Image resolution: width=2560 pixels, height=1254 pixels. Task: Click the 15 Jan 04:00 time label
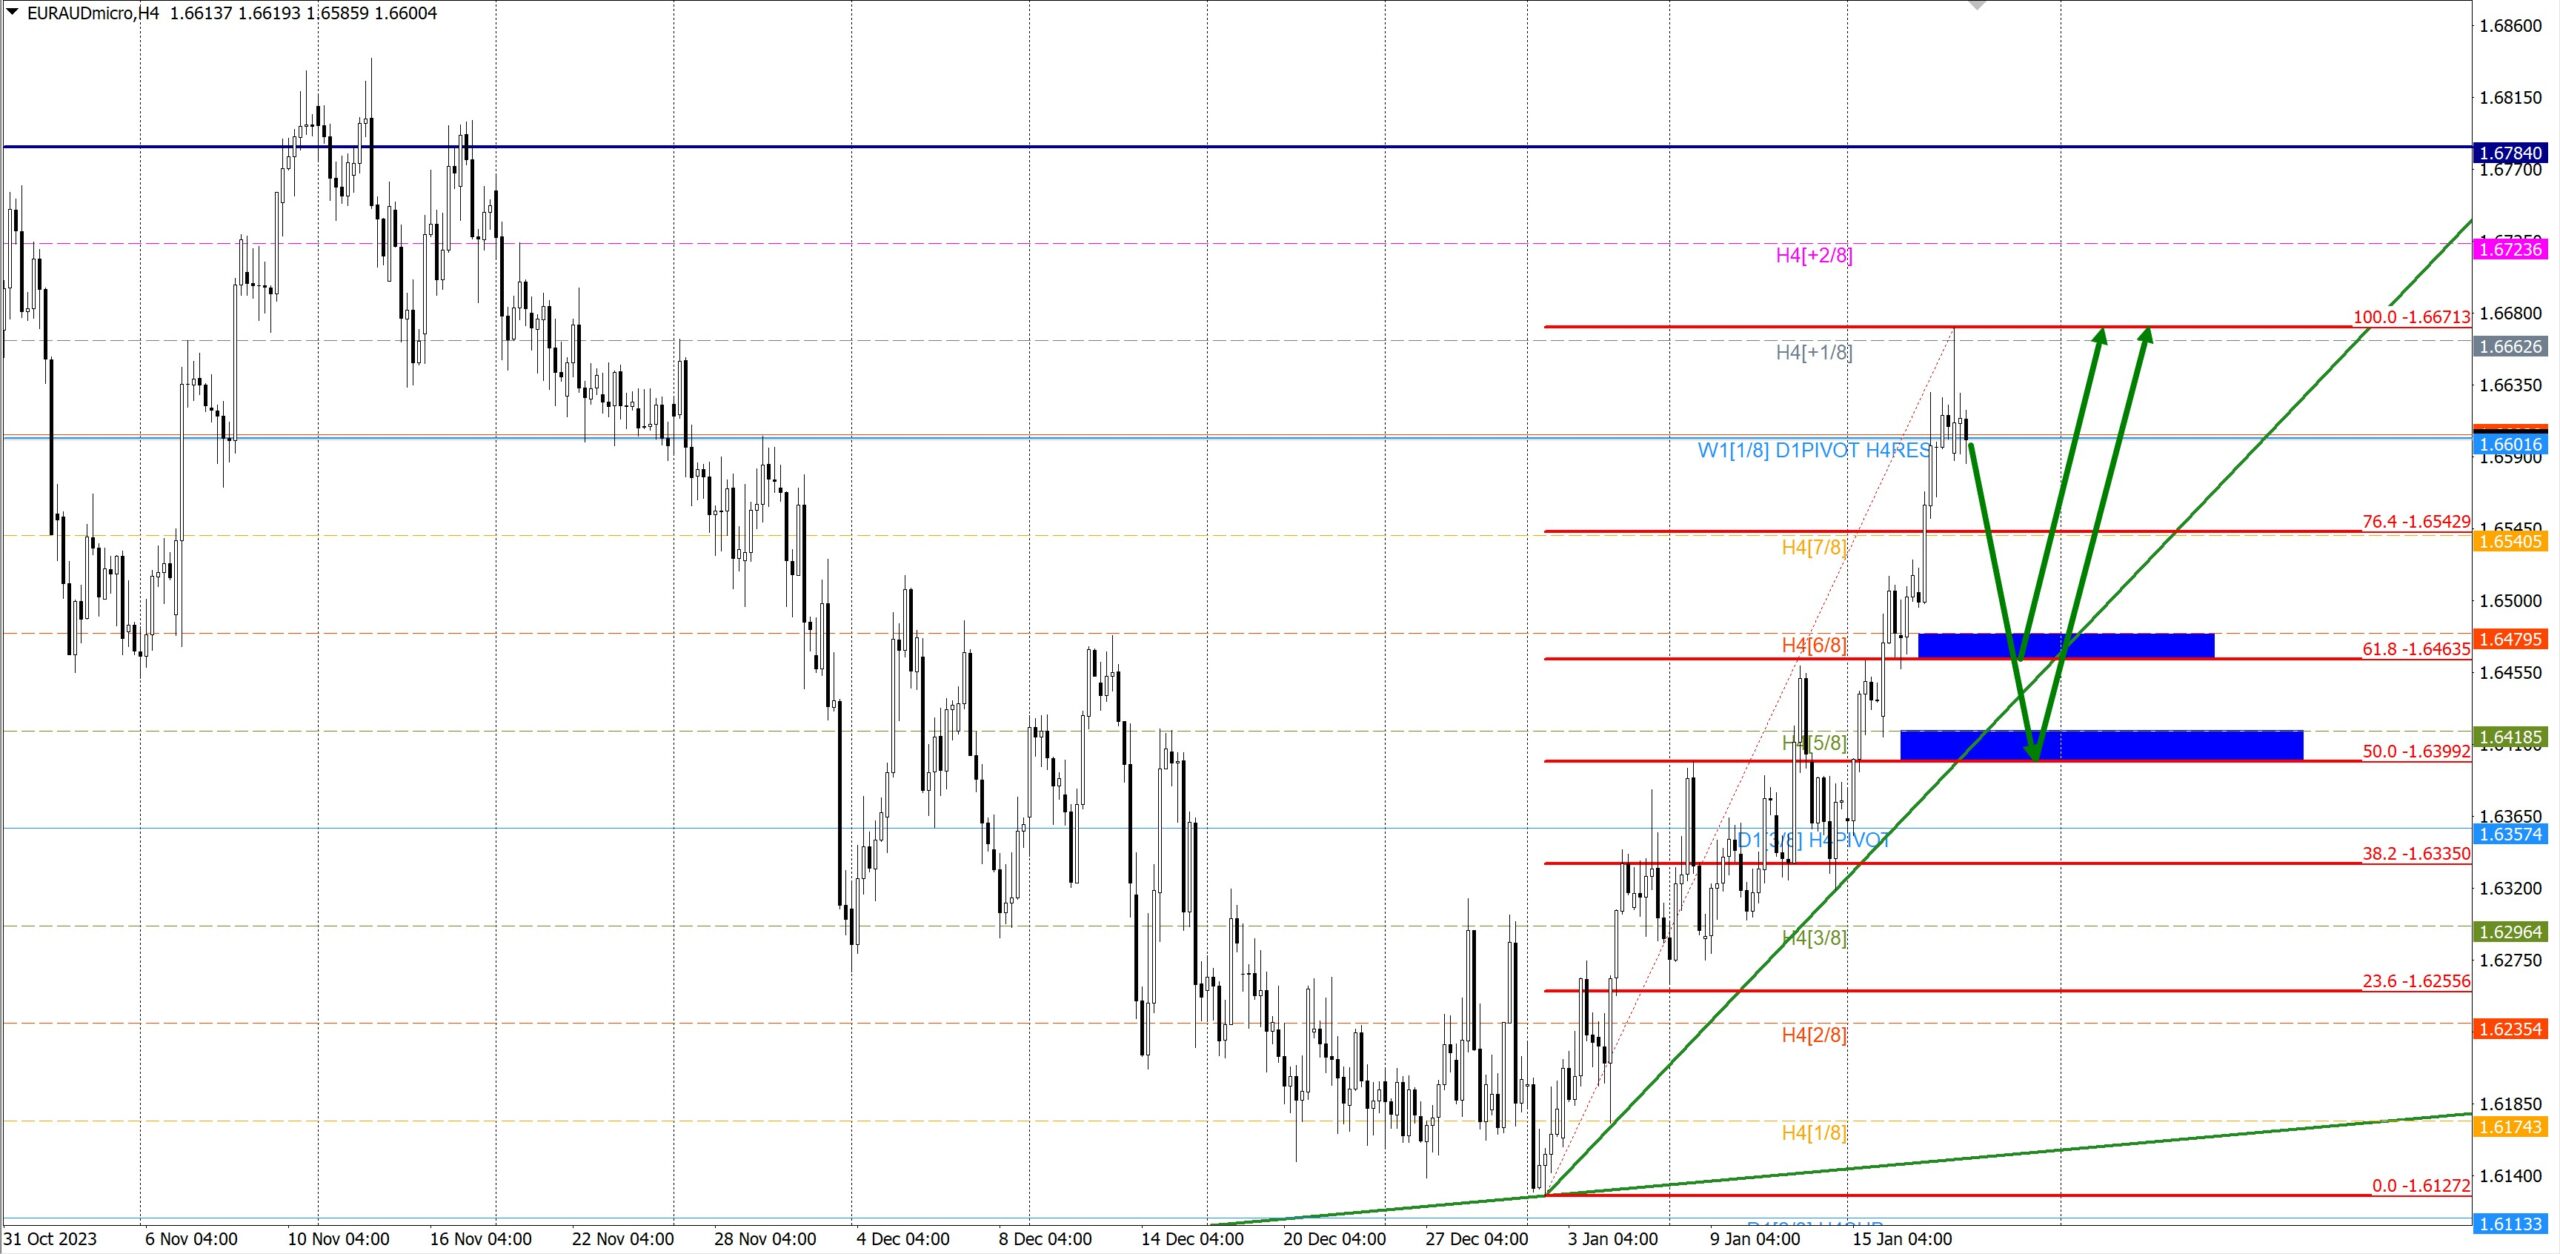click(x=1901, y=1239)
